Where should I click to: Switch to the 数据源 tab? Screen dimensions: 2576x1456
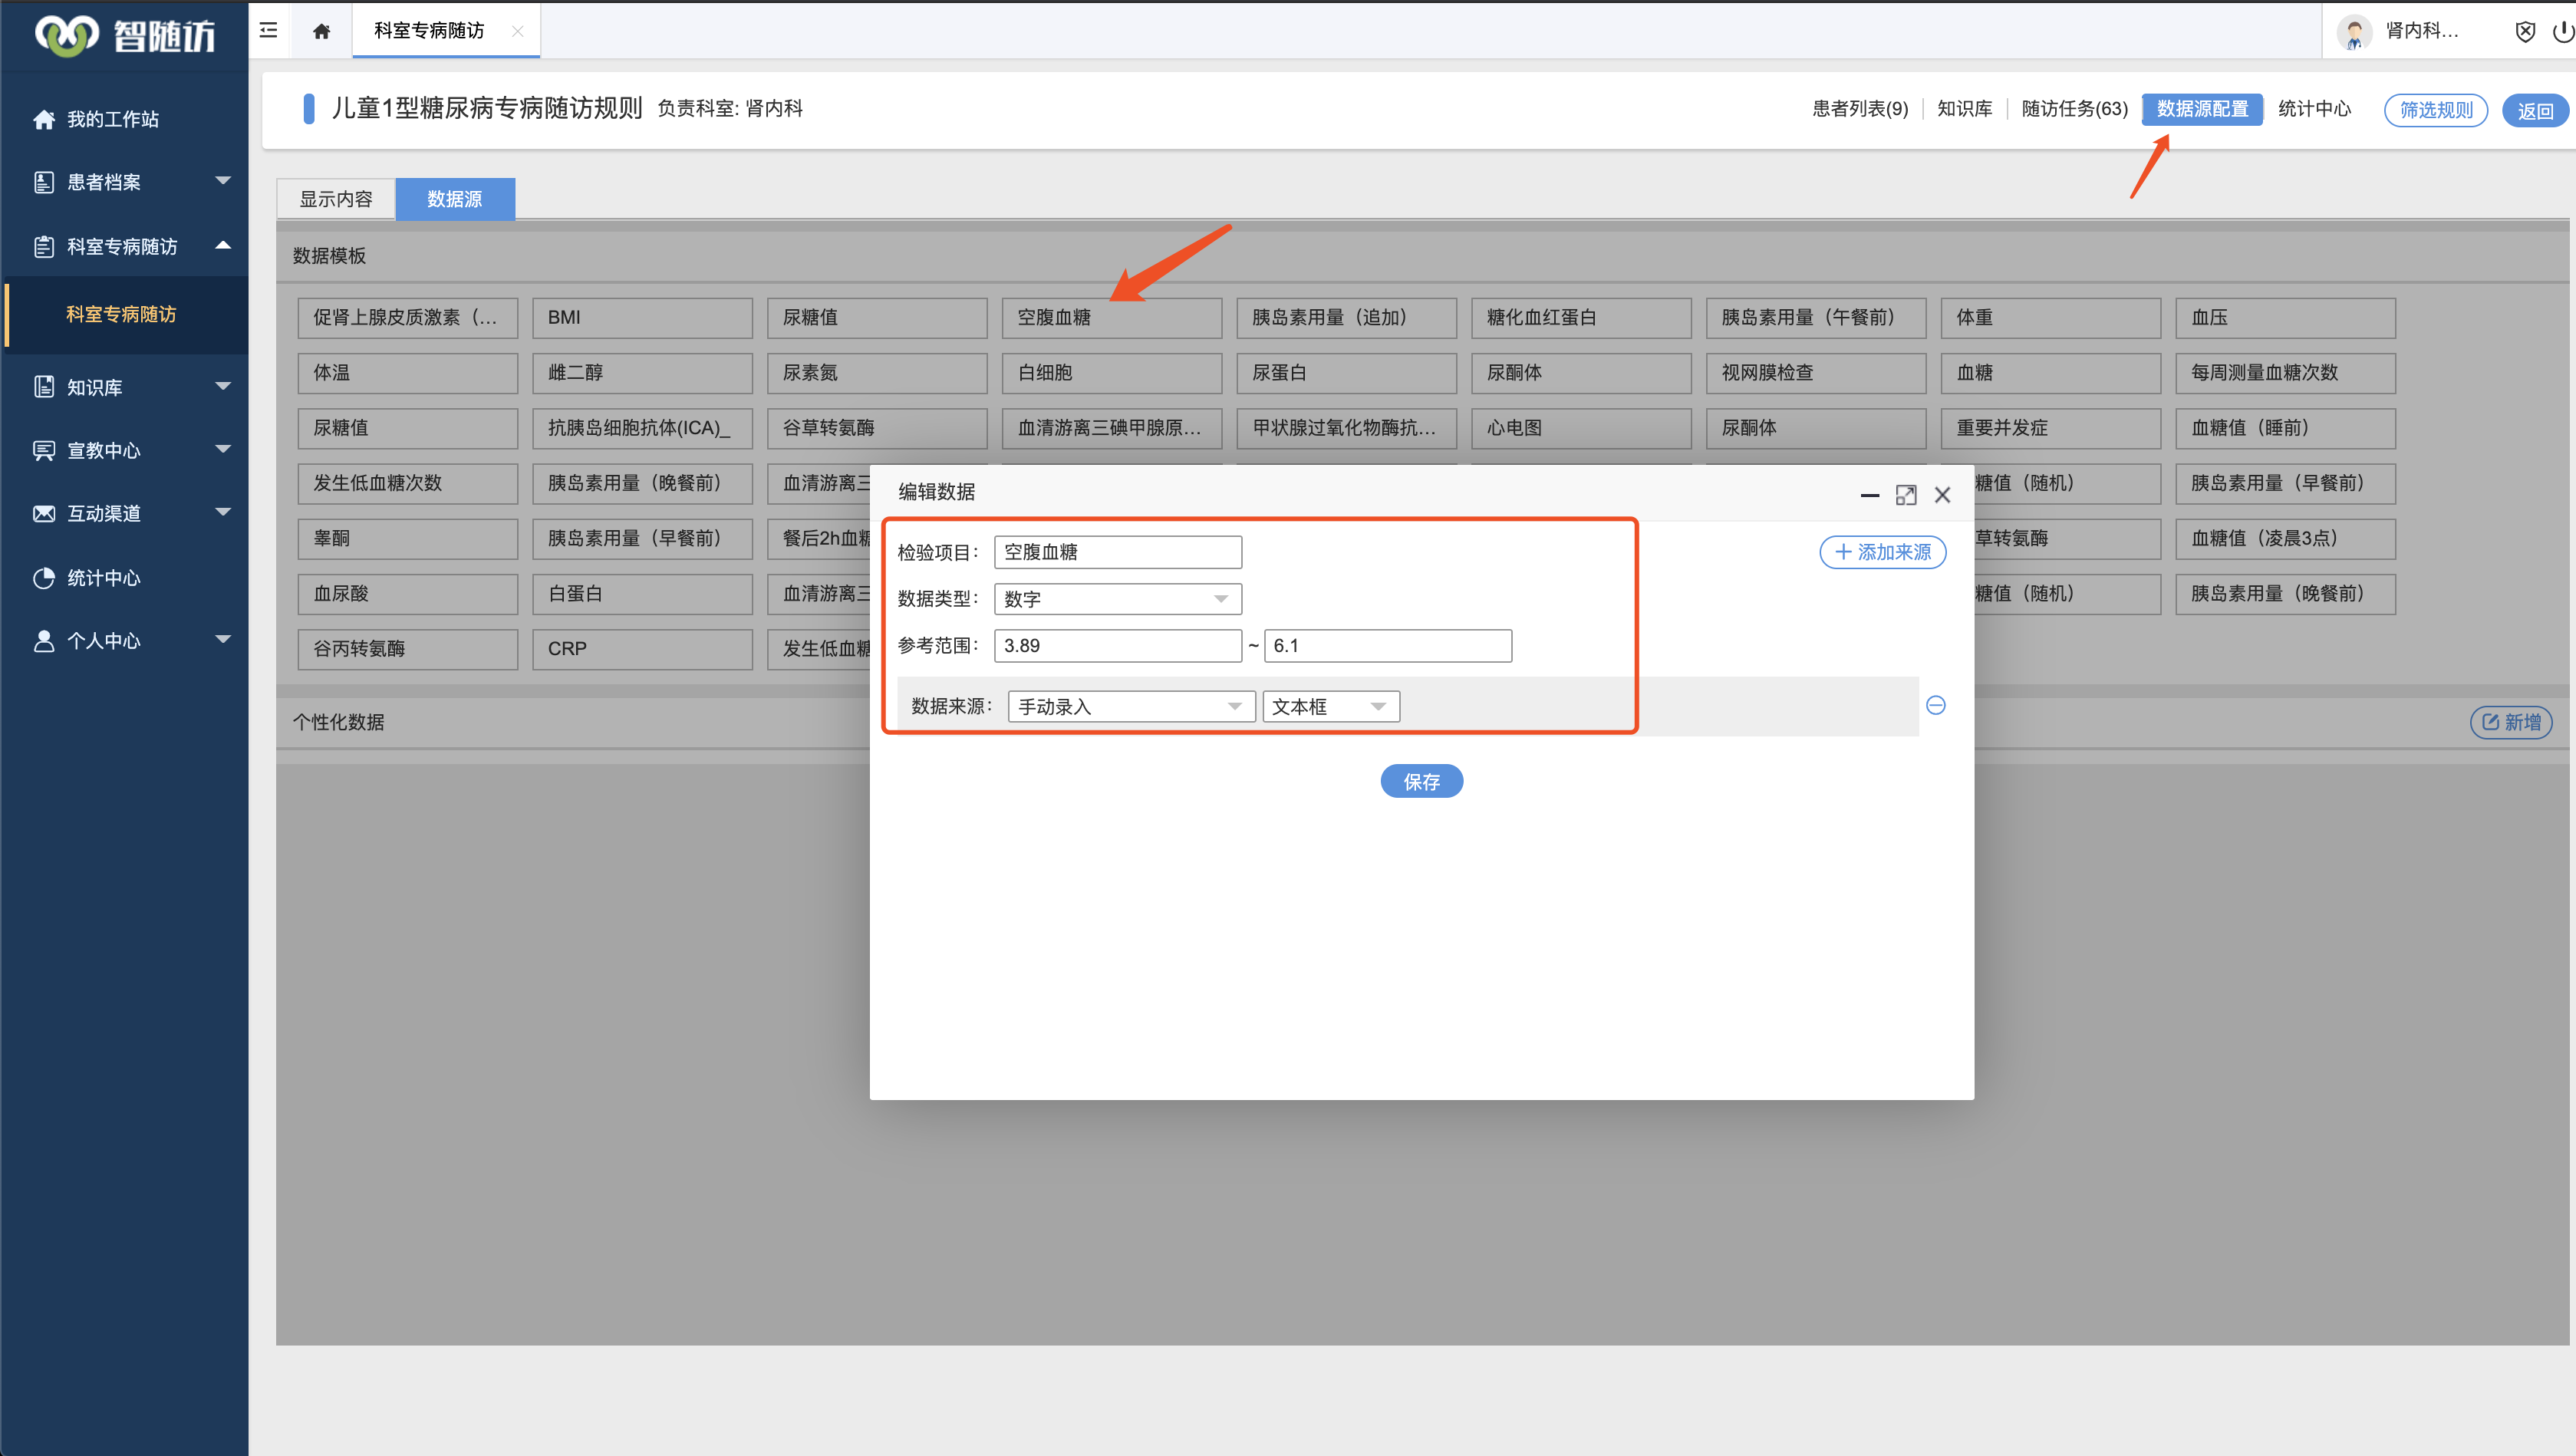click(x=455, y=199)
